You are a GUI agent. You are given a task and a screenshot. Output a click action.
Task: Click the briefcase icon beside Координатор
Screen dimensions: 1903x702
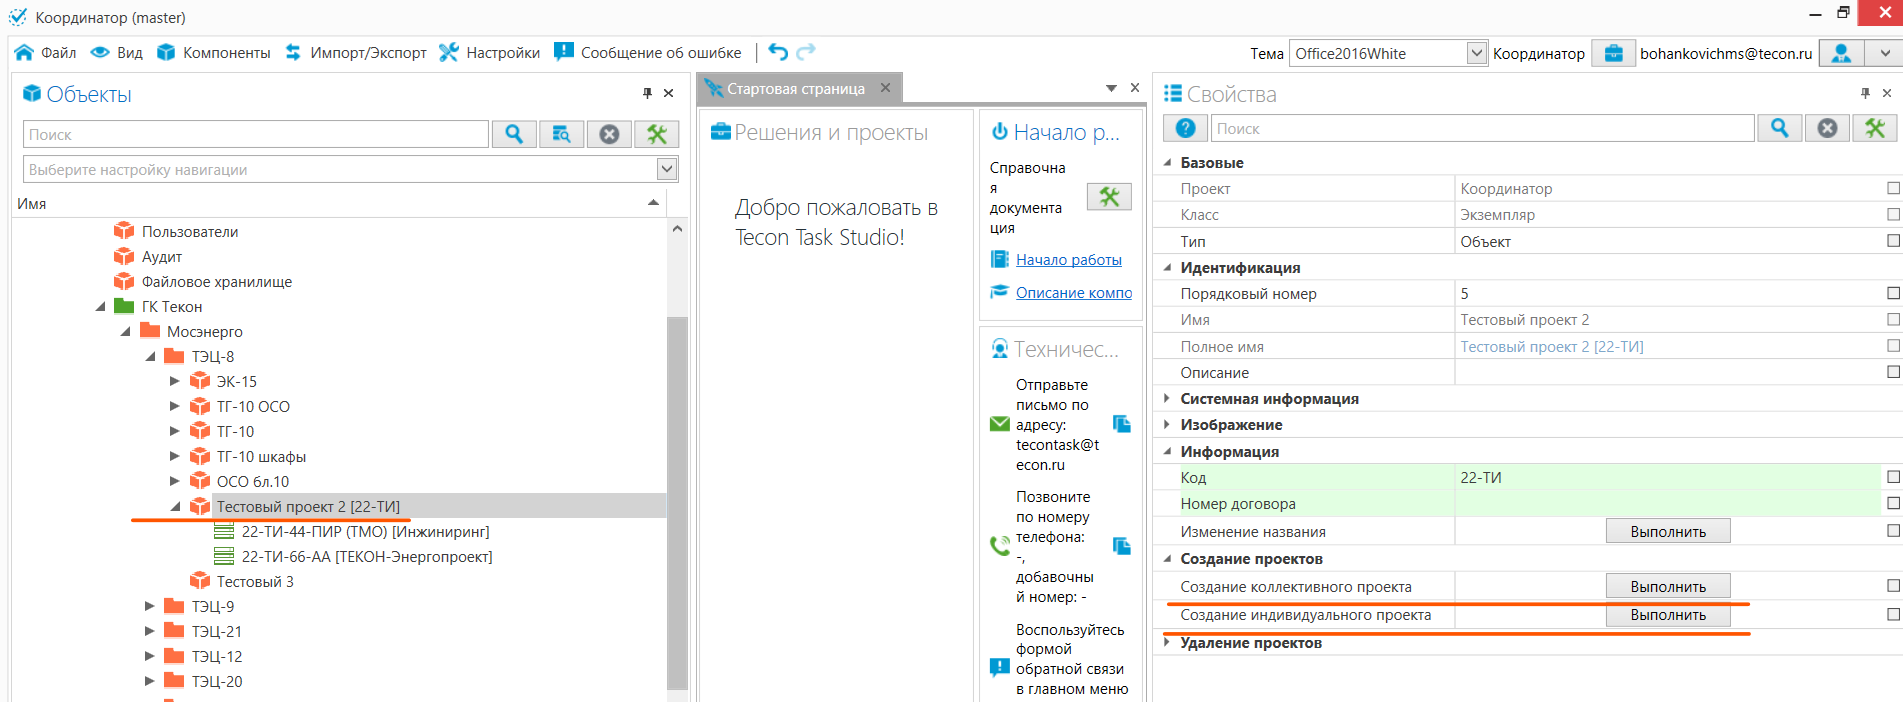(x=1613, y=53)
